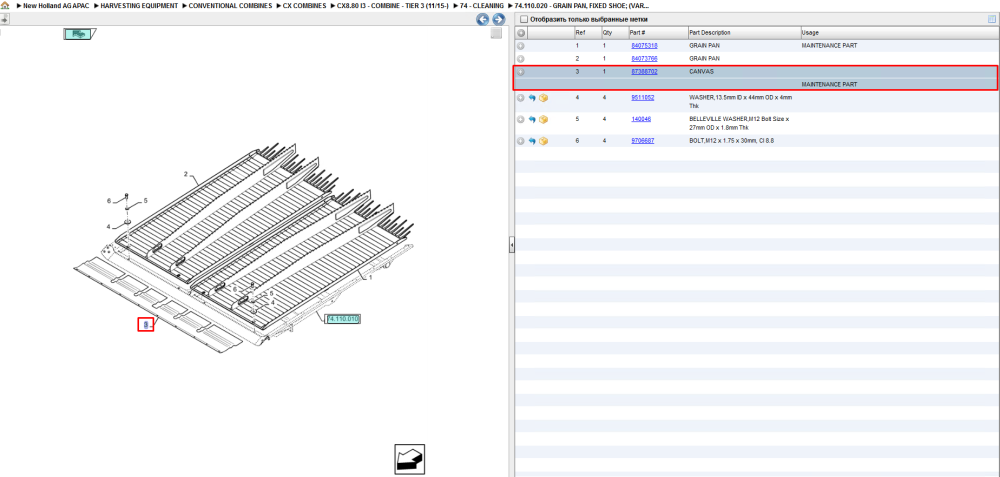Add BOLT M12 using its plus icon

click(x=520, y=141)
